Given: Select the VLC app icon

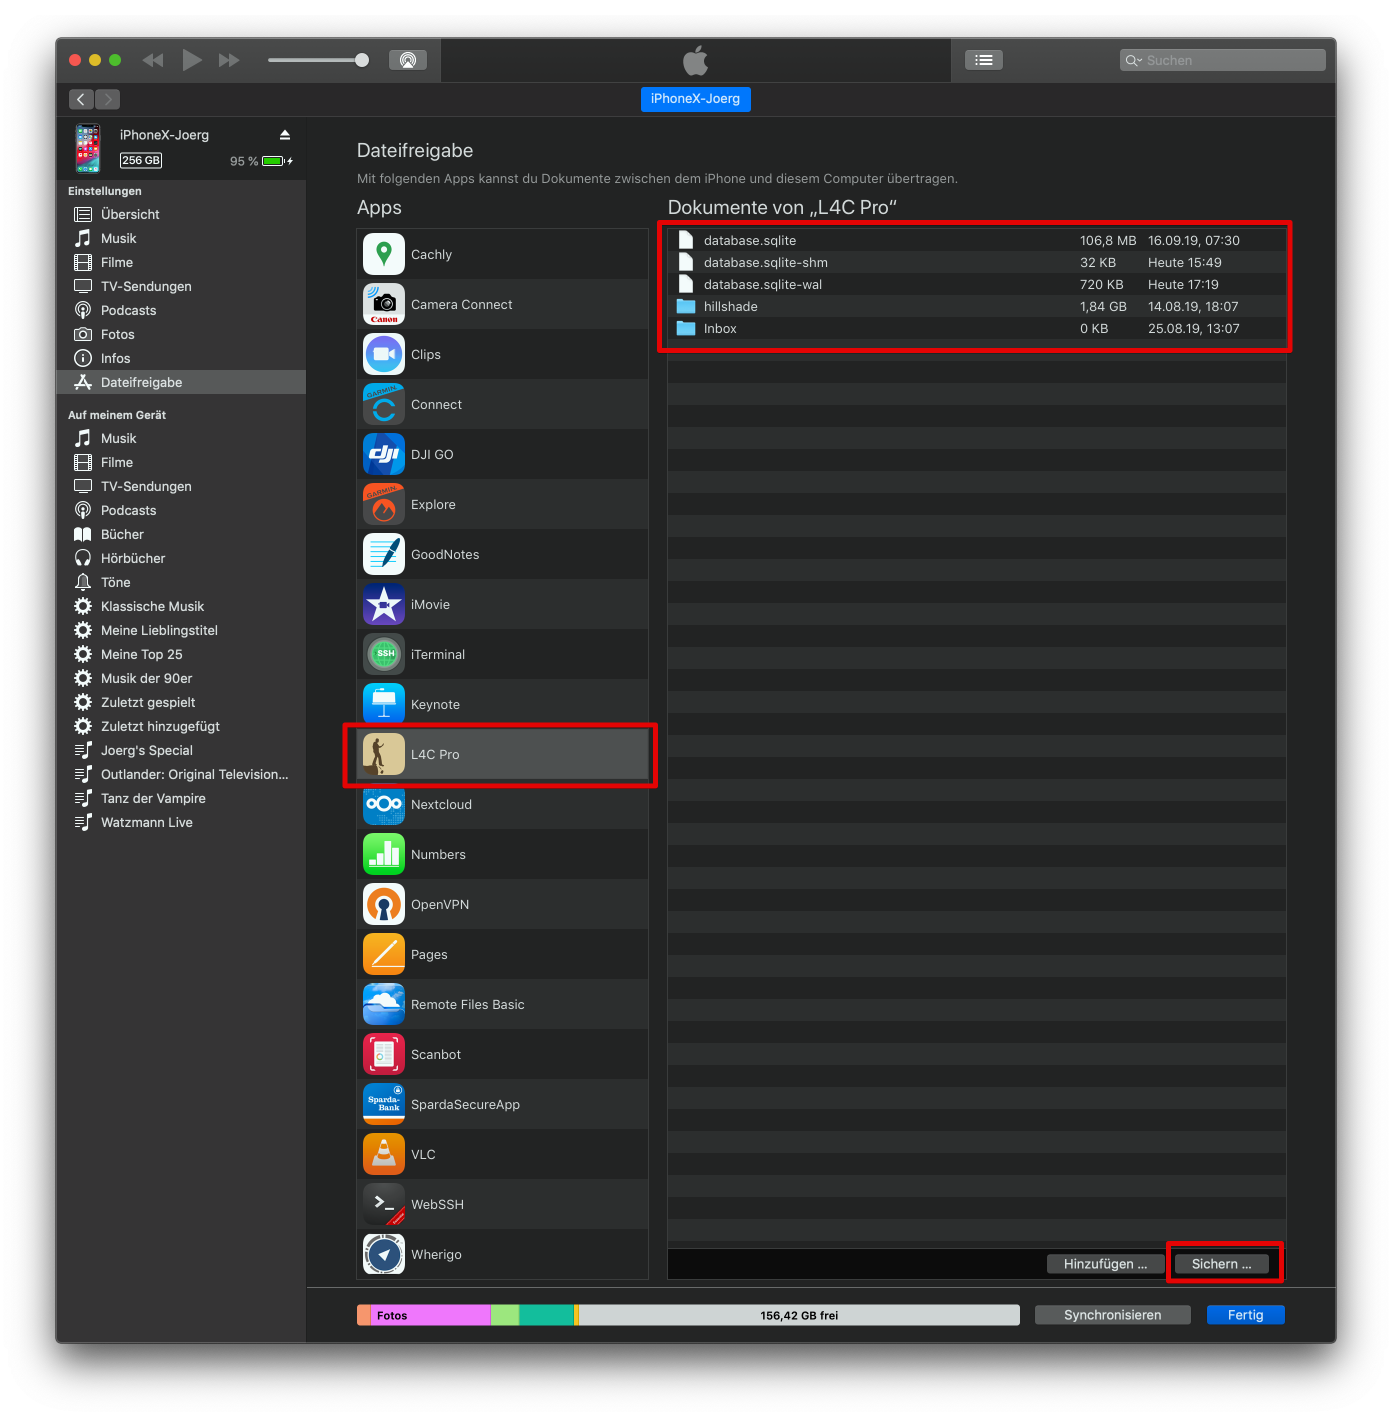Looking at the screenshot, I should pos(384,1154).
